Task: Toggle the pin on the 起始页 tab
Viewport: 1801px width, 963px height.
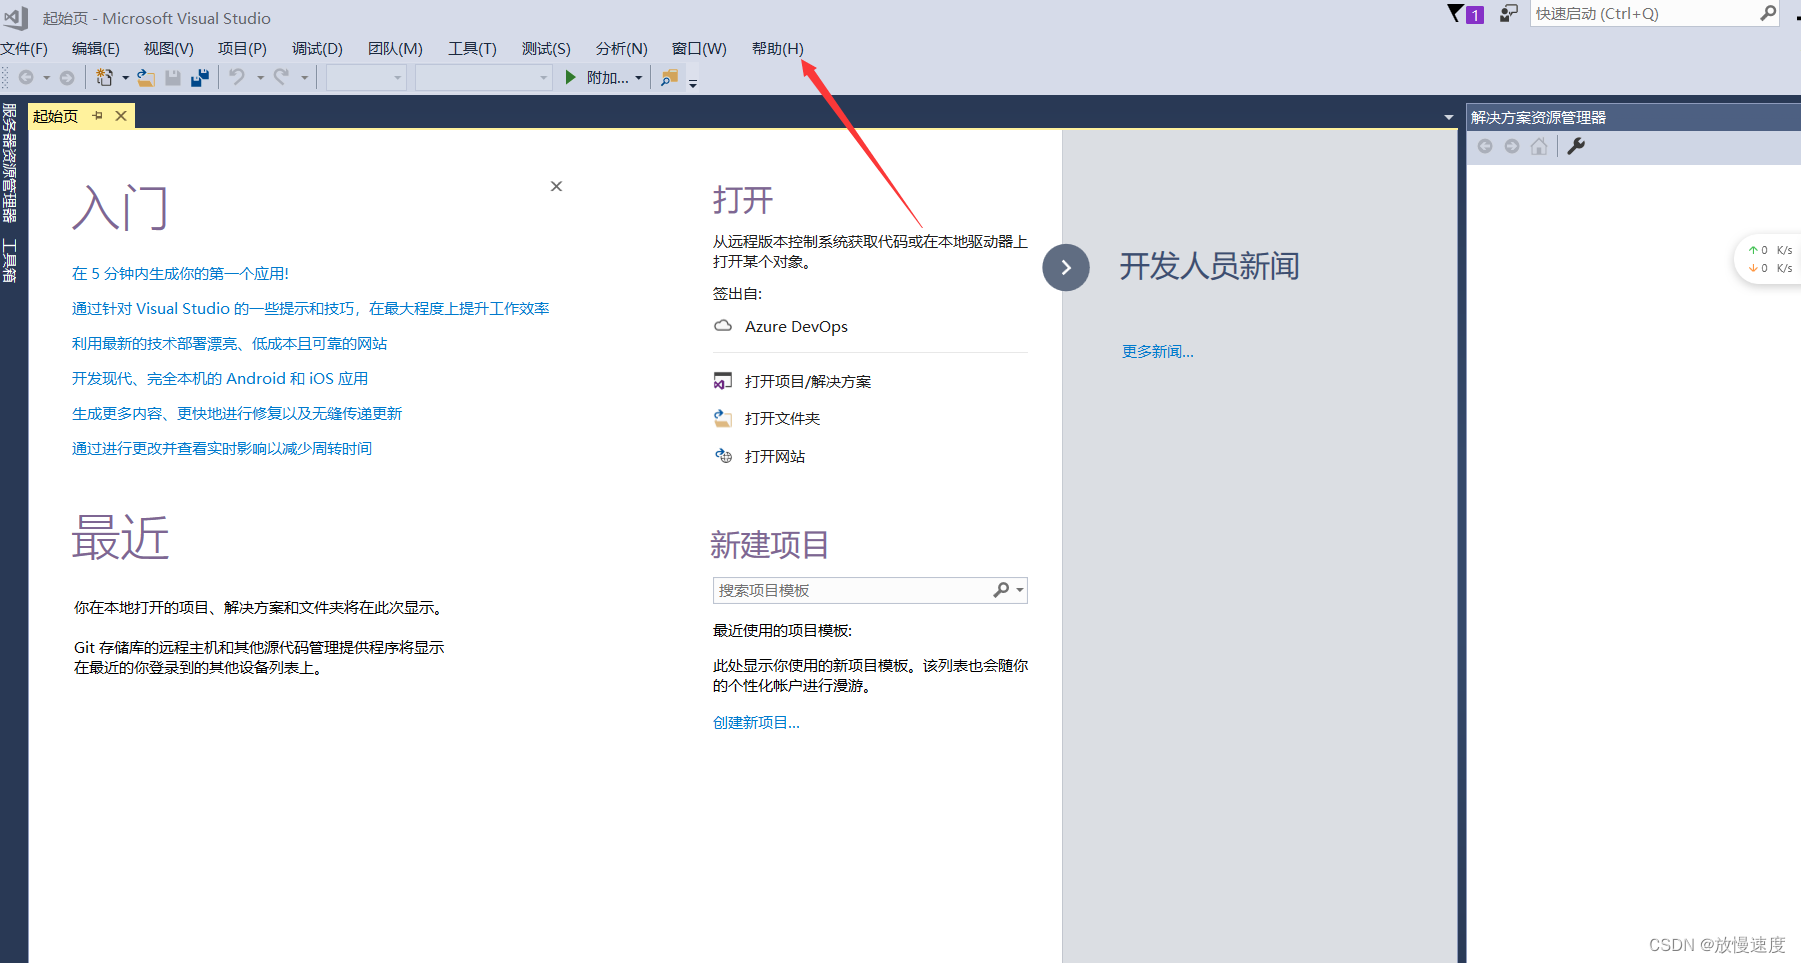Action: 98,116
